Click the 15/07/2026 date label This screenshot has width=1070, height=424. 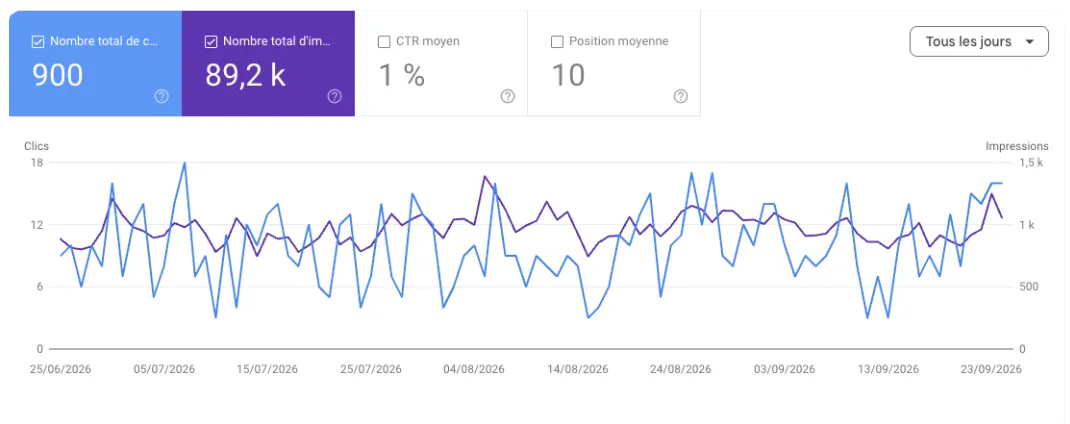coord(268,369)
